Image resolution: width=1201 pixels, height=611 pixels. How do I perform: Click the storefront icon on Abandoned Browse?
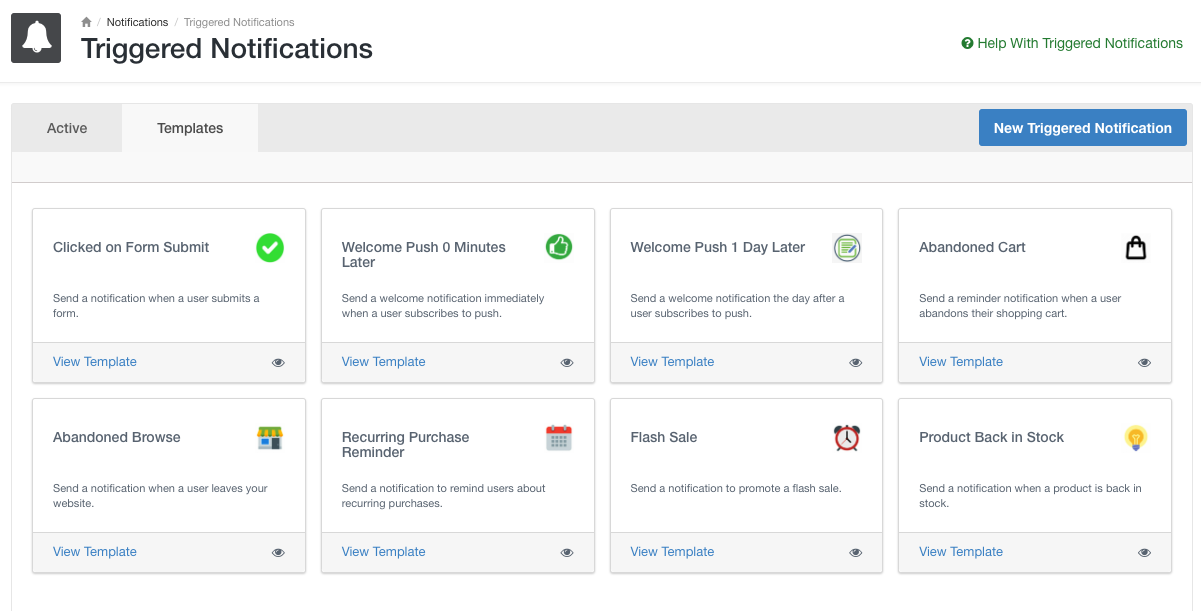click(269, 437)
